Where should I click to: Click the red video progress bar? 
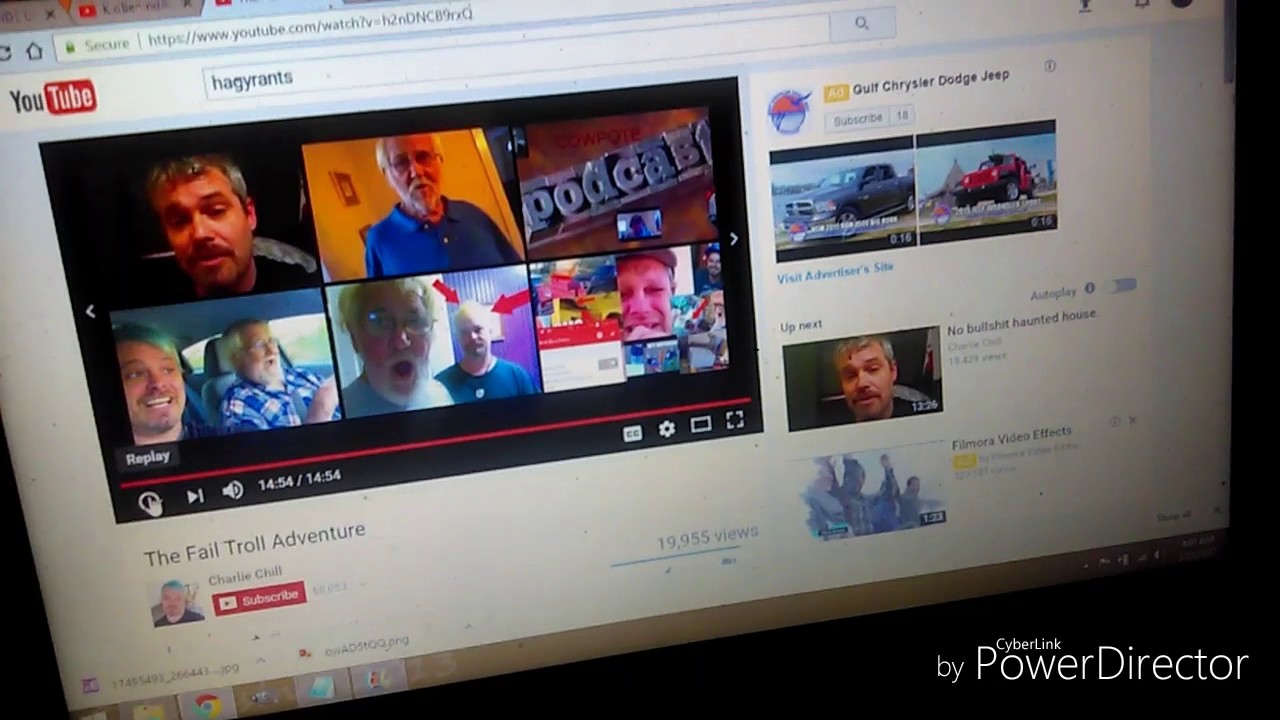[x=435, y=441]
